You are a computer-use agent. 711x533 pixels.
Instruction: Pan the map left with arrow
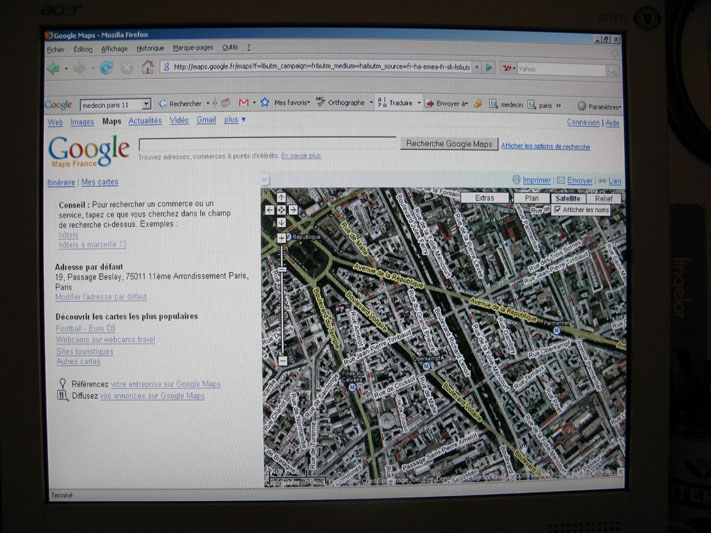pos(269,210)
